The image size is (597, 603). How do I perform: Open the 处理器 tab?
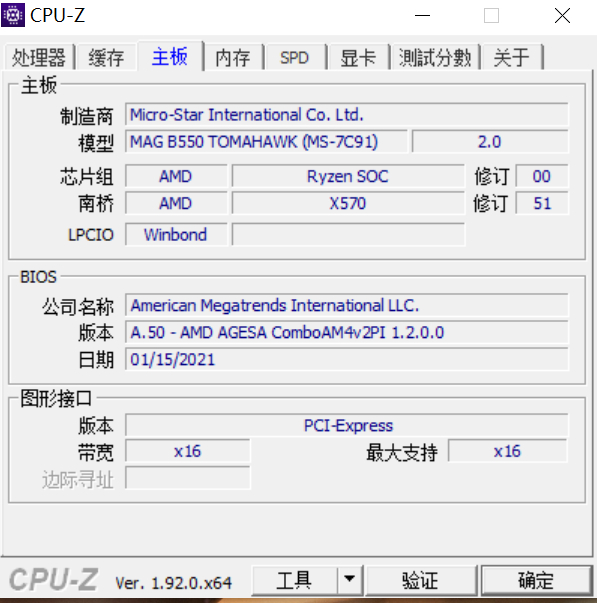[39, 58]
